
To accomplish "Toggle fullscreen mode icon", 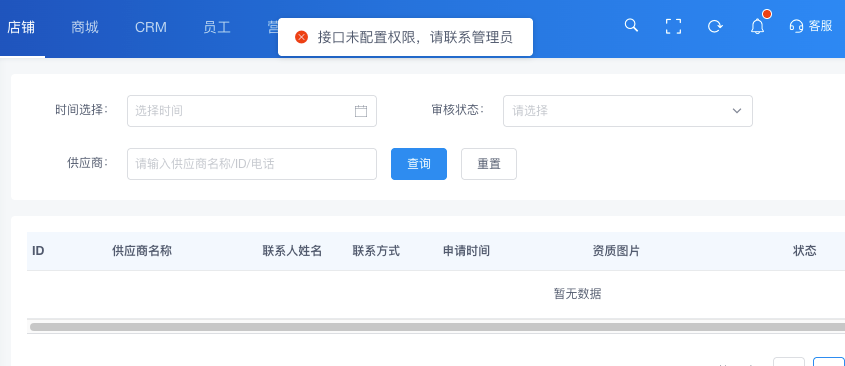I will tap(673, 26).
